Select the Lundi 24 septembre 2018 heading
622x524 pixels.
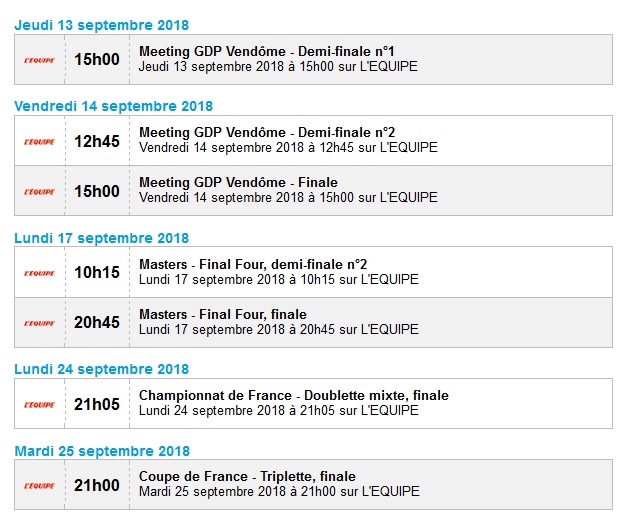click(x=102, y=369)
